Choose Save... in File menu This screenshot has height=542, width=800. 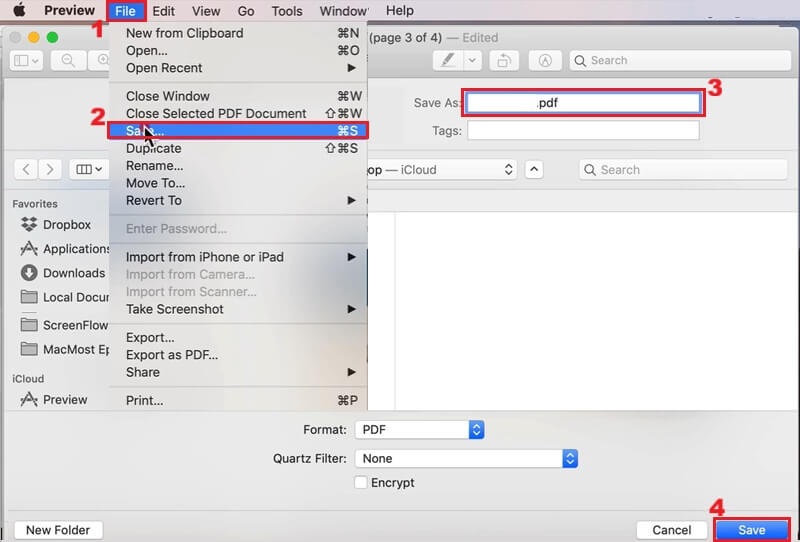coord(238,131)
